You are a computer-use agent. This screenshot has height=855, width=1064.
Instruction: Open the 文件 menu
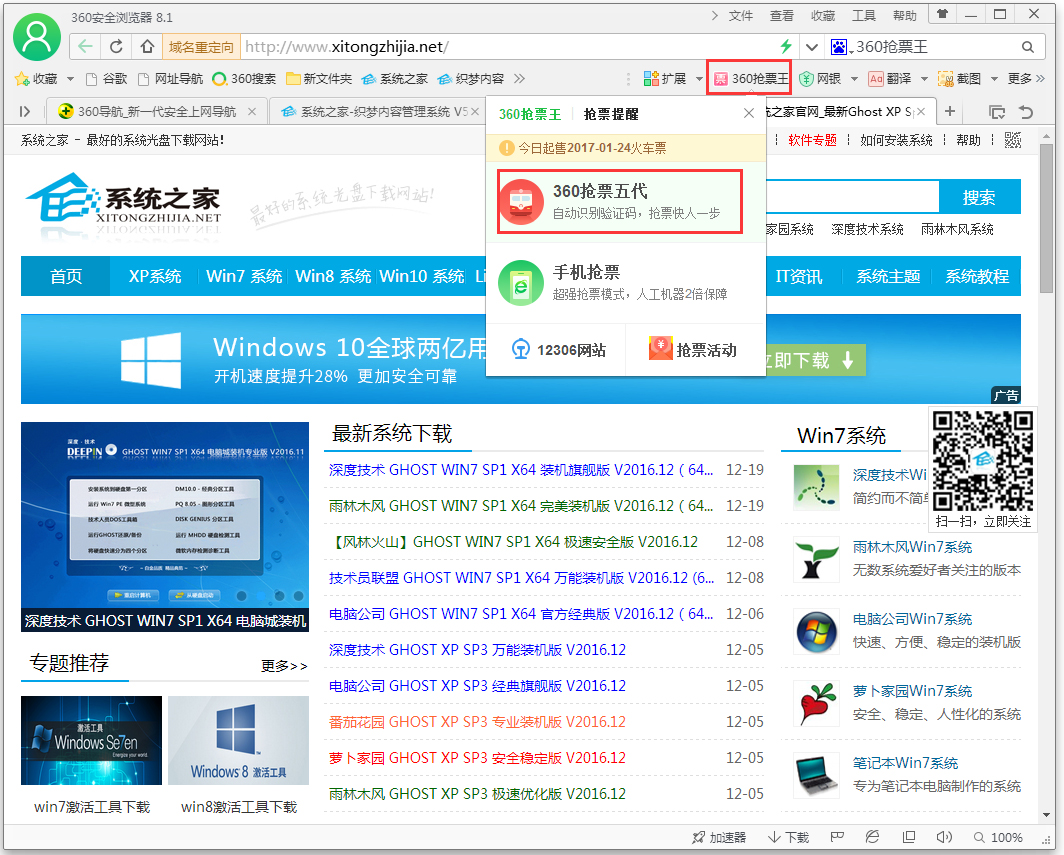(740, 16)
